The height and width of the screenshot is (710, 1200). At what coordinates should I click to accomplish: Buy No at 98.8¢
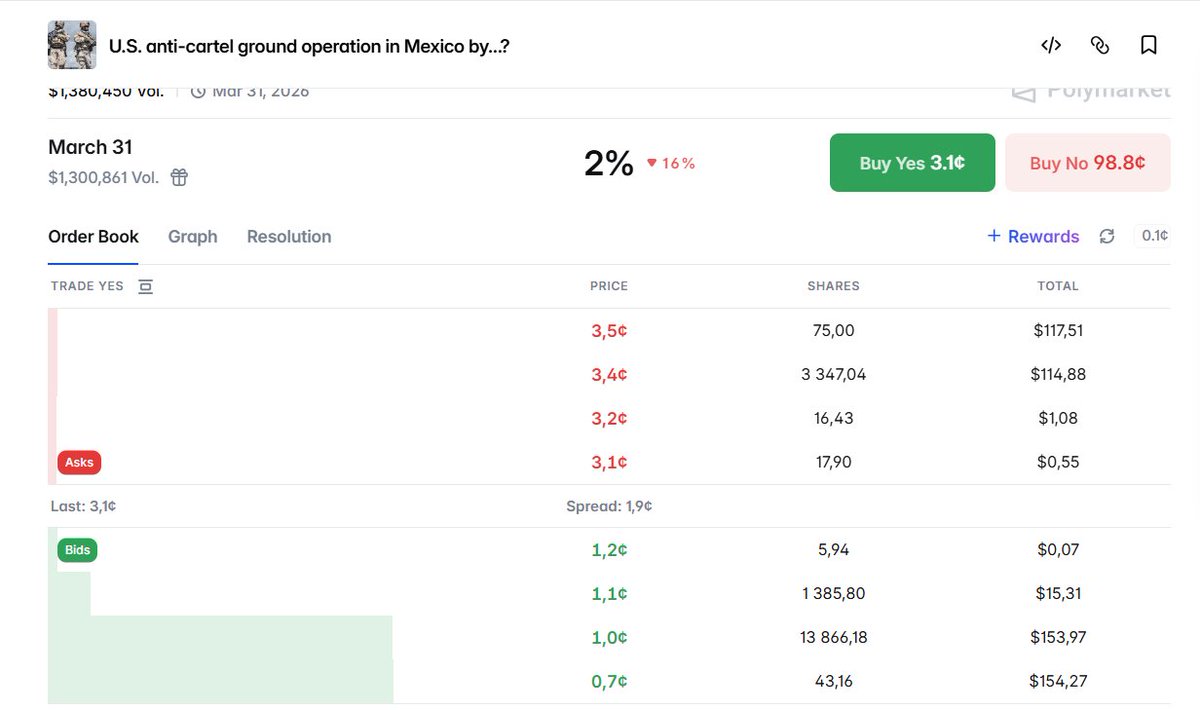click(x=1088, y=162)
